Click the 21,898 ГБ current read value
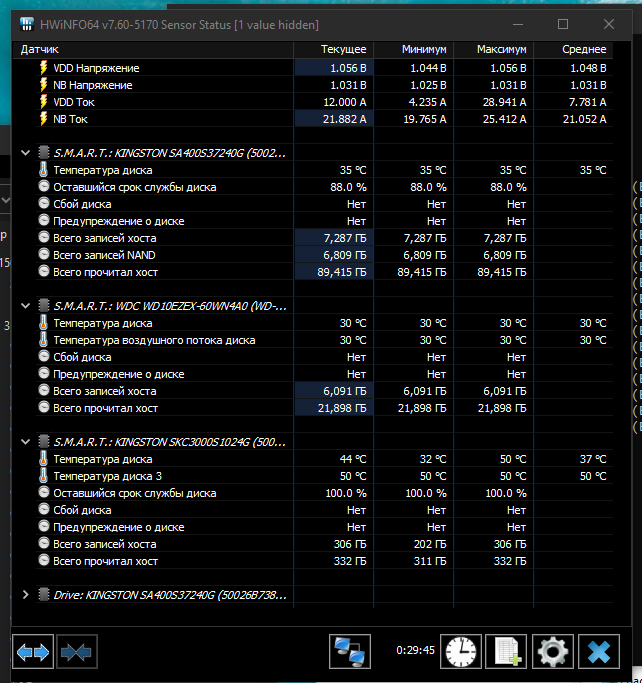Viewport: 642px width, 683px height. pos(342,408)
